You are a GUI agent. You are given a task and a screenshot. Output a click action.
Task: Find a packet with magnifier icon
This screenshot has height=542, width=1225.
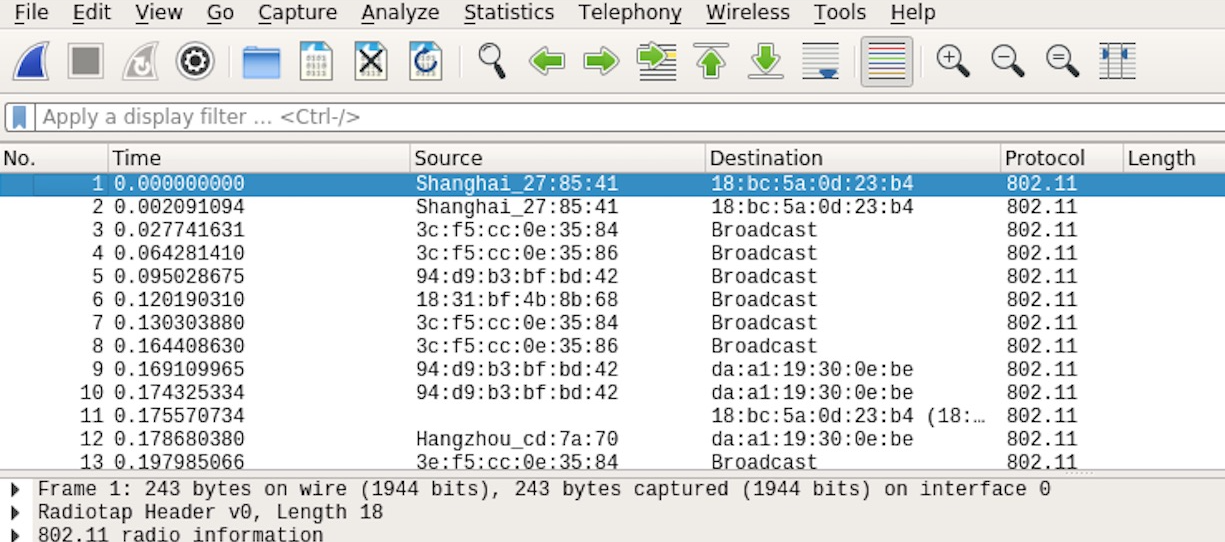click(492, 62)
